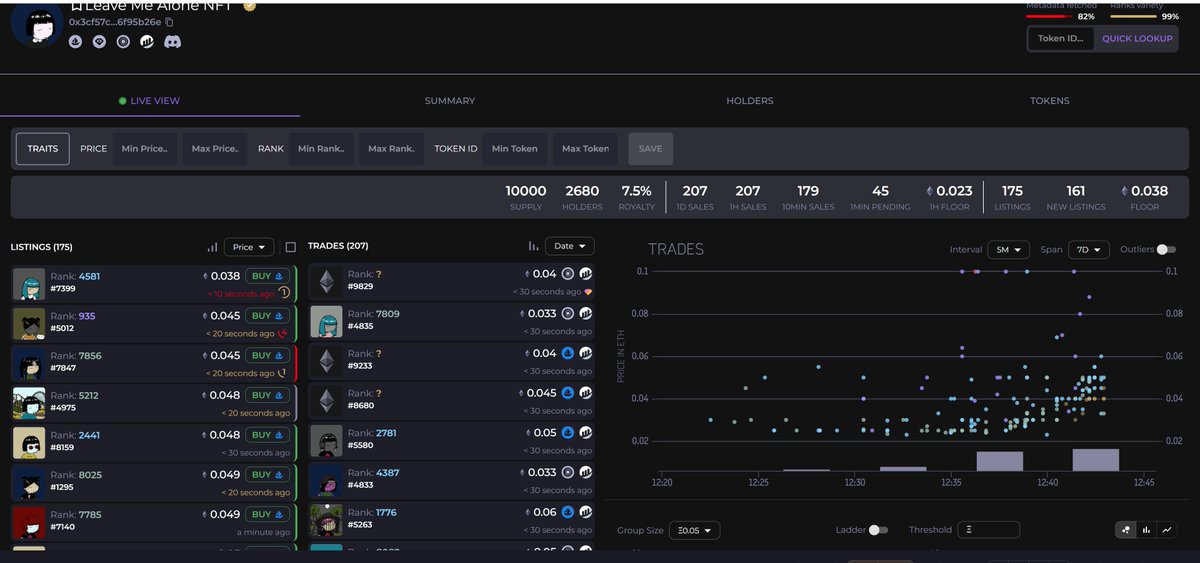Viewport: 1200px width, 563px height.
Task: Switch chart to bar chart view
Action: 1147,530
